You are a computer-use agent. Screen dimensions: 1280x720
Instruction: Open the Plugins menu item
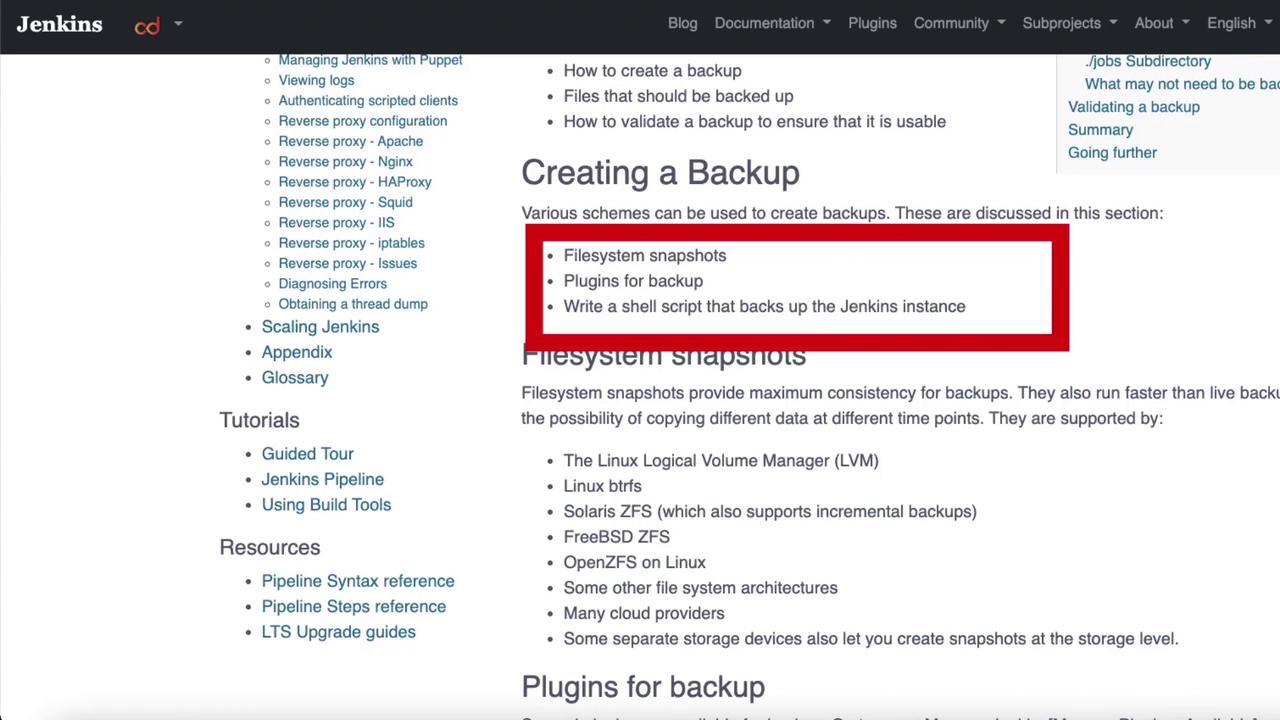pos(872,23)
